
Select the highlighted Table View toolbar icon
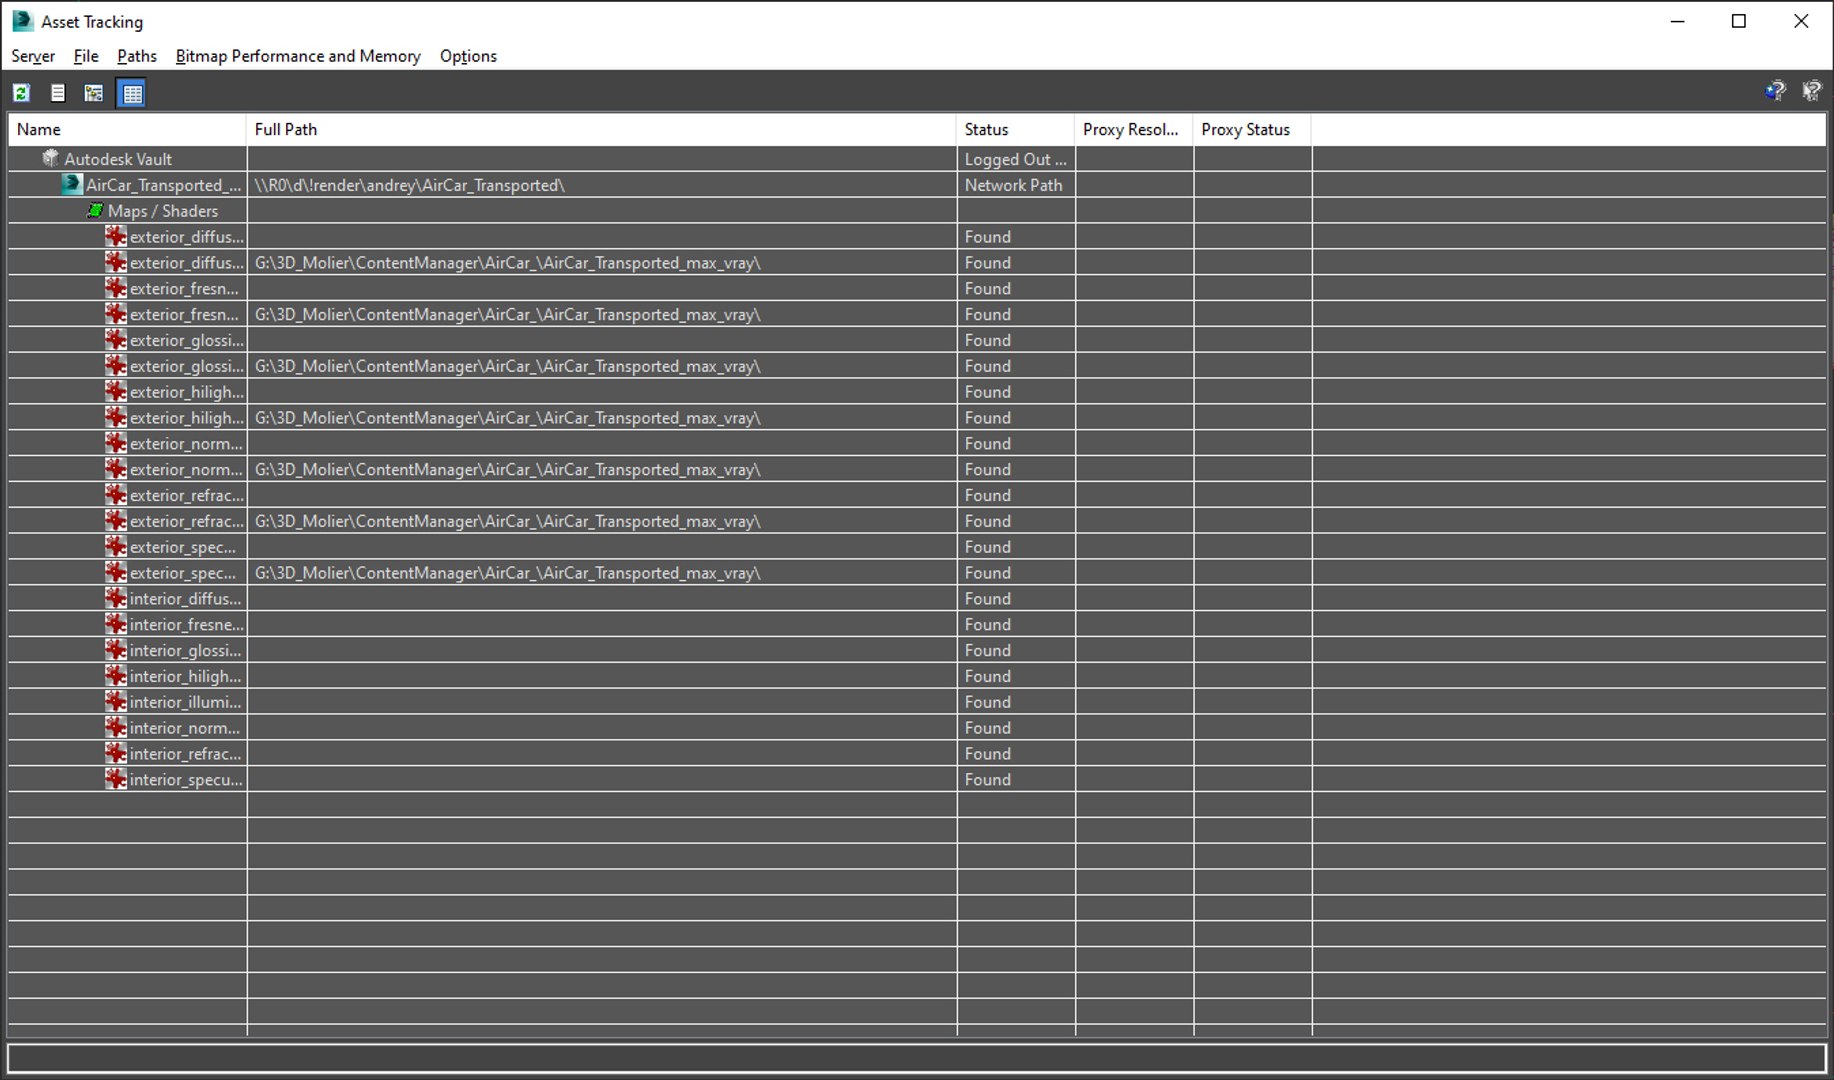click(132, 93)
